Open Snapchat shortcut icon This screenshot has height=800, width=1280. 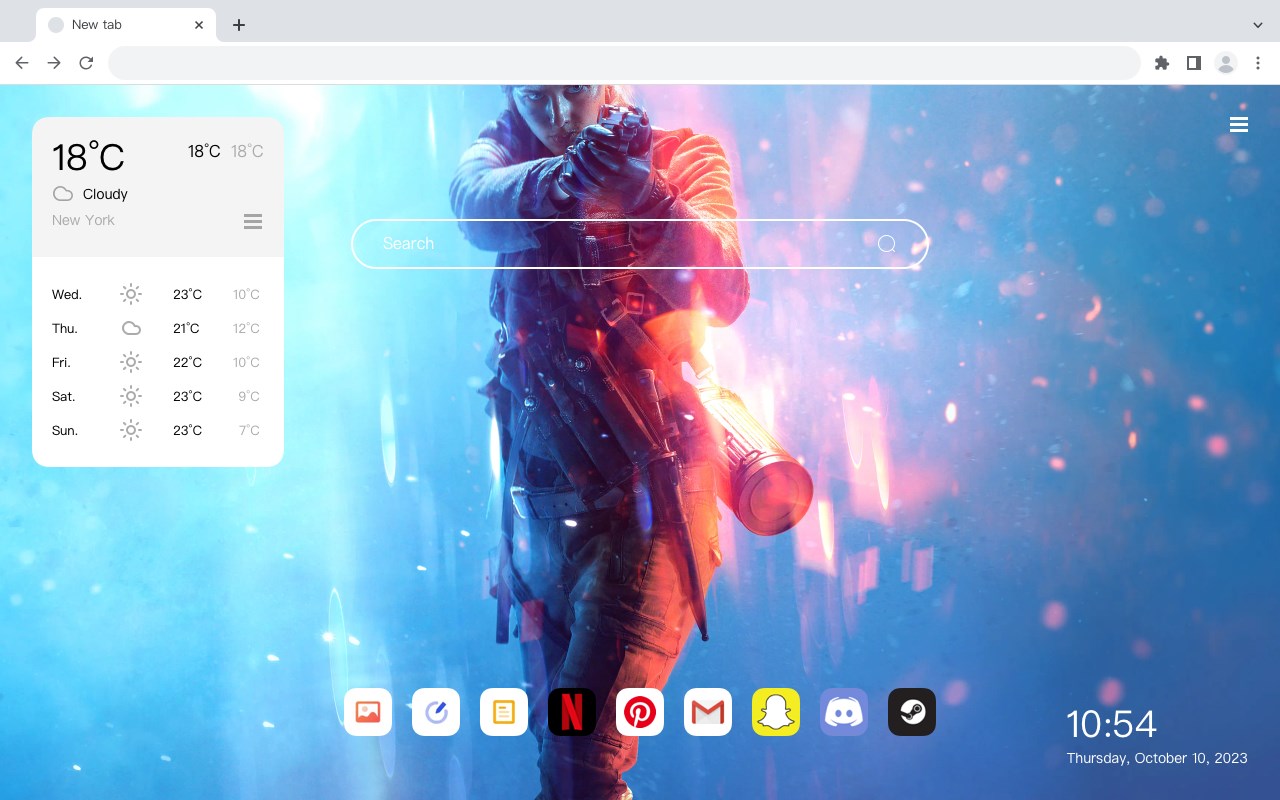(x=776, y=712)
